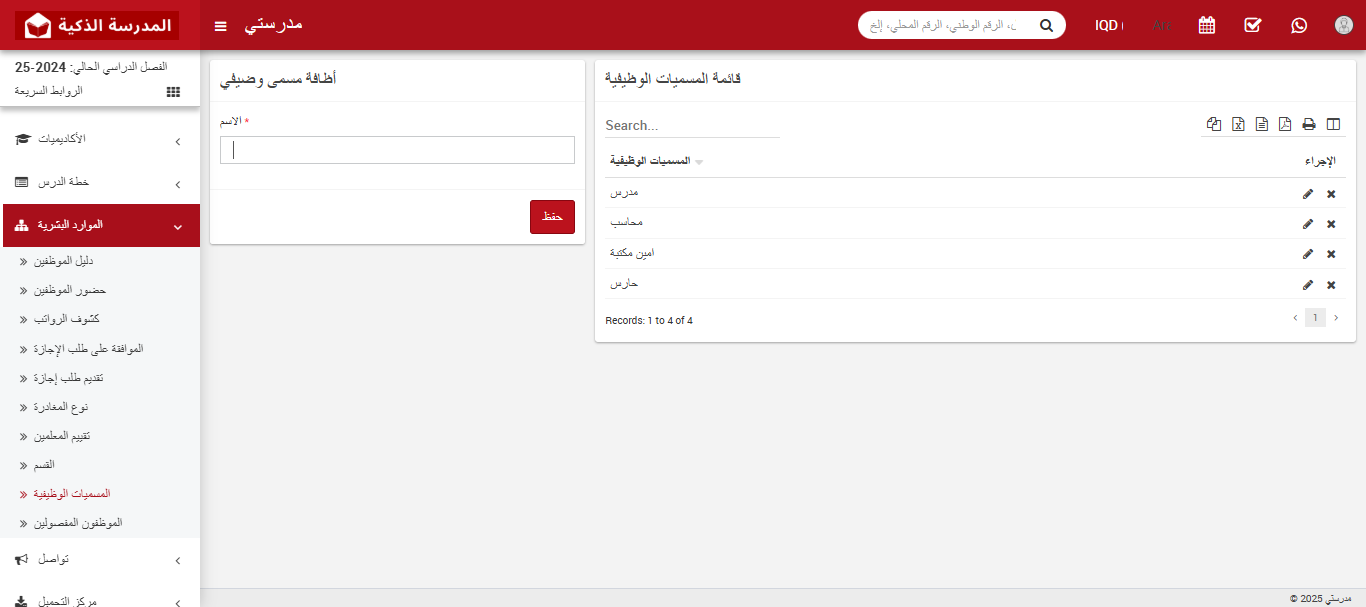Export the job titles list to Excel
Image resolution: width=1366 pixels, height=607 pixels.
(1238, 124)
